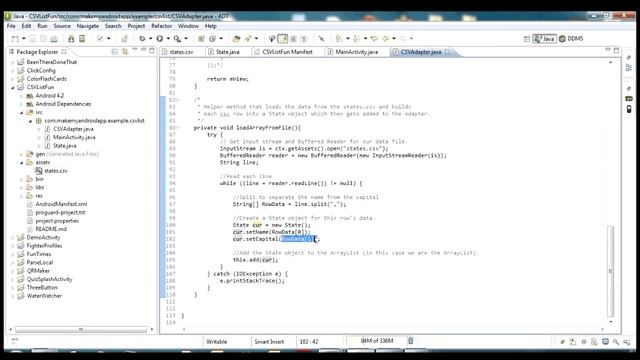Open the File menu

(x=11, y=26)
